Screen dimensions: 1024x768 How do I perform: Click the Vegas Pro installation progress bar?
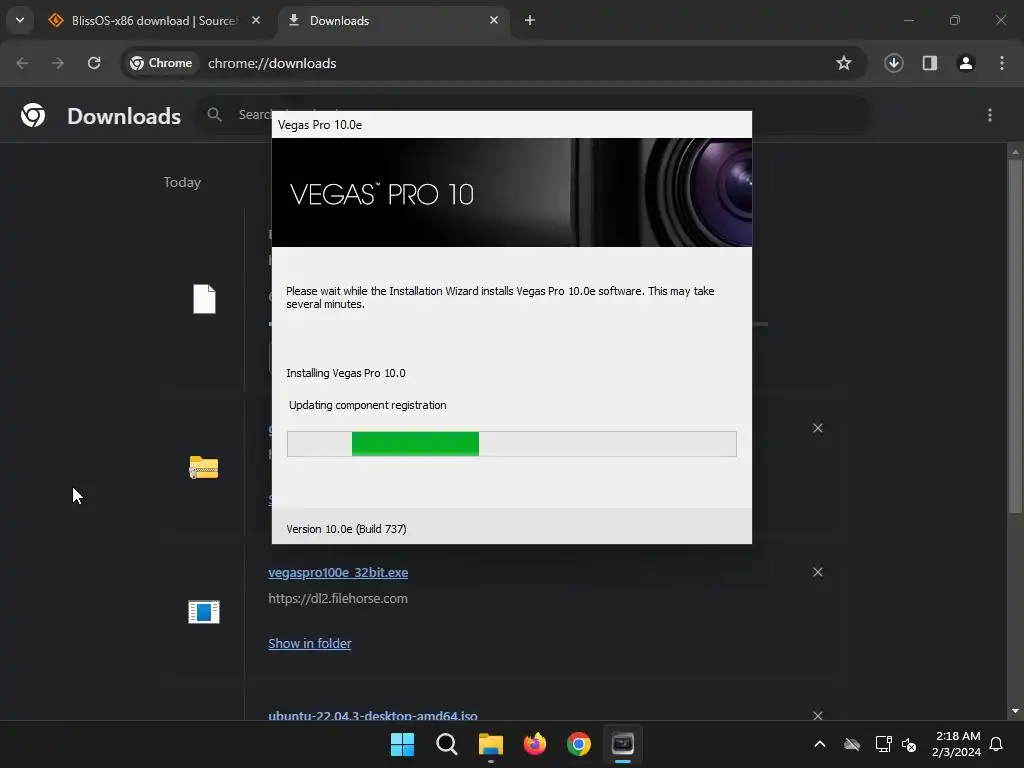click(x=511, y=444)
